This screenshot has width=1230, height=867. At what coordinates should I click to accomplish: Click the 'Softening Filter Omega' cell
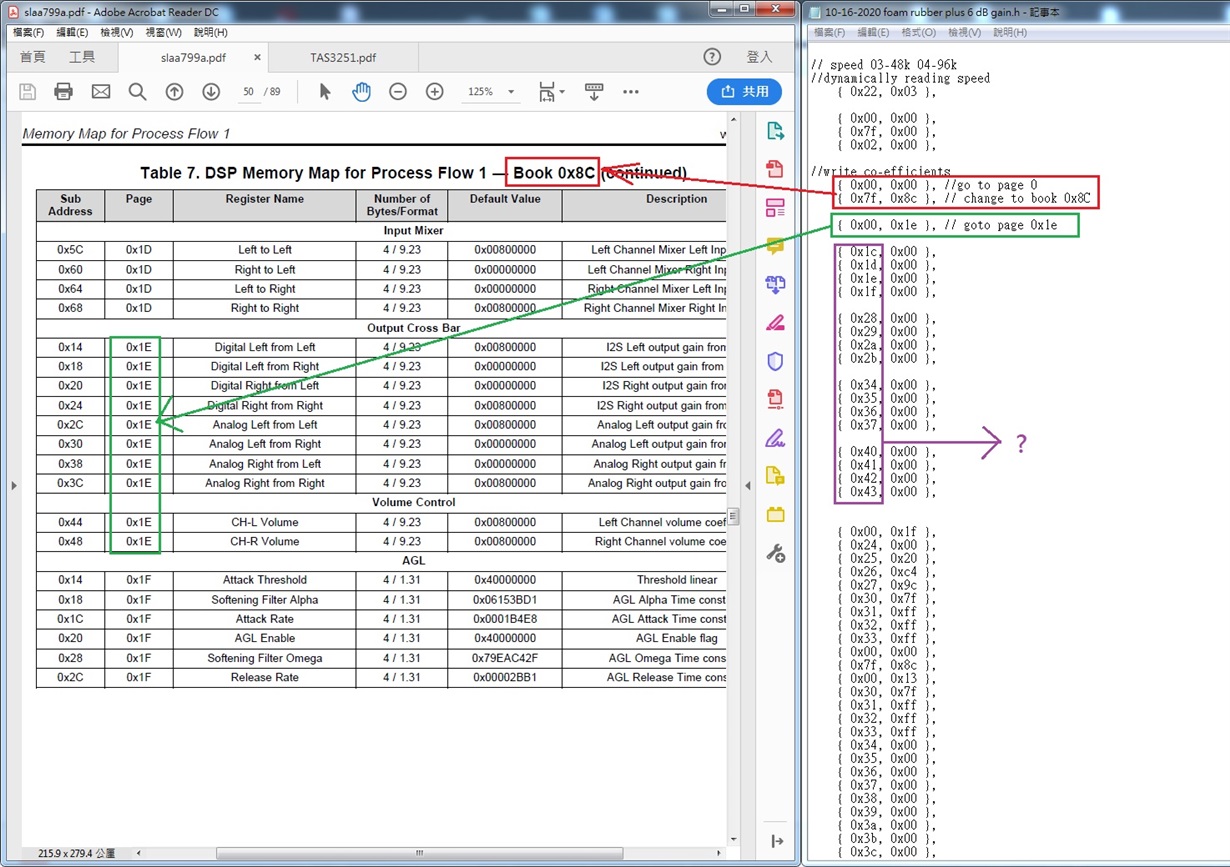[x=265, y=658]
